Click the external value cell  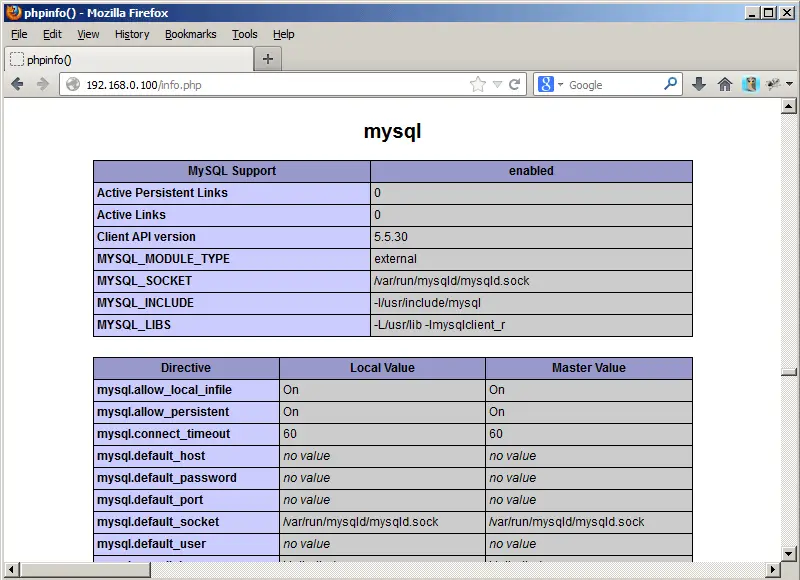531,259
